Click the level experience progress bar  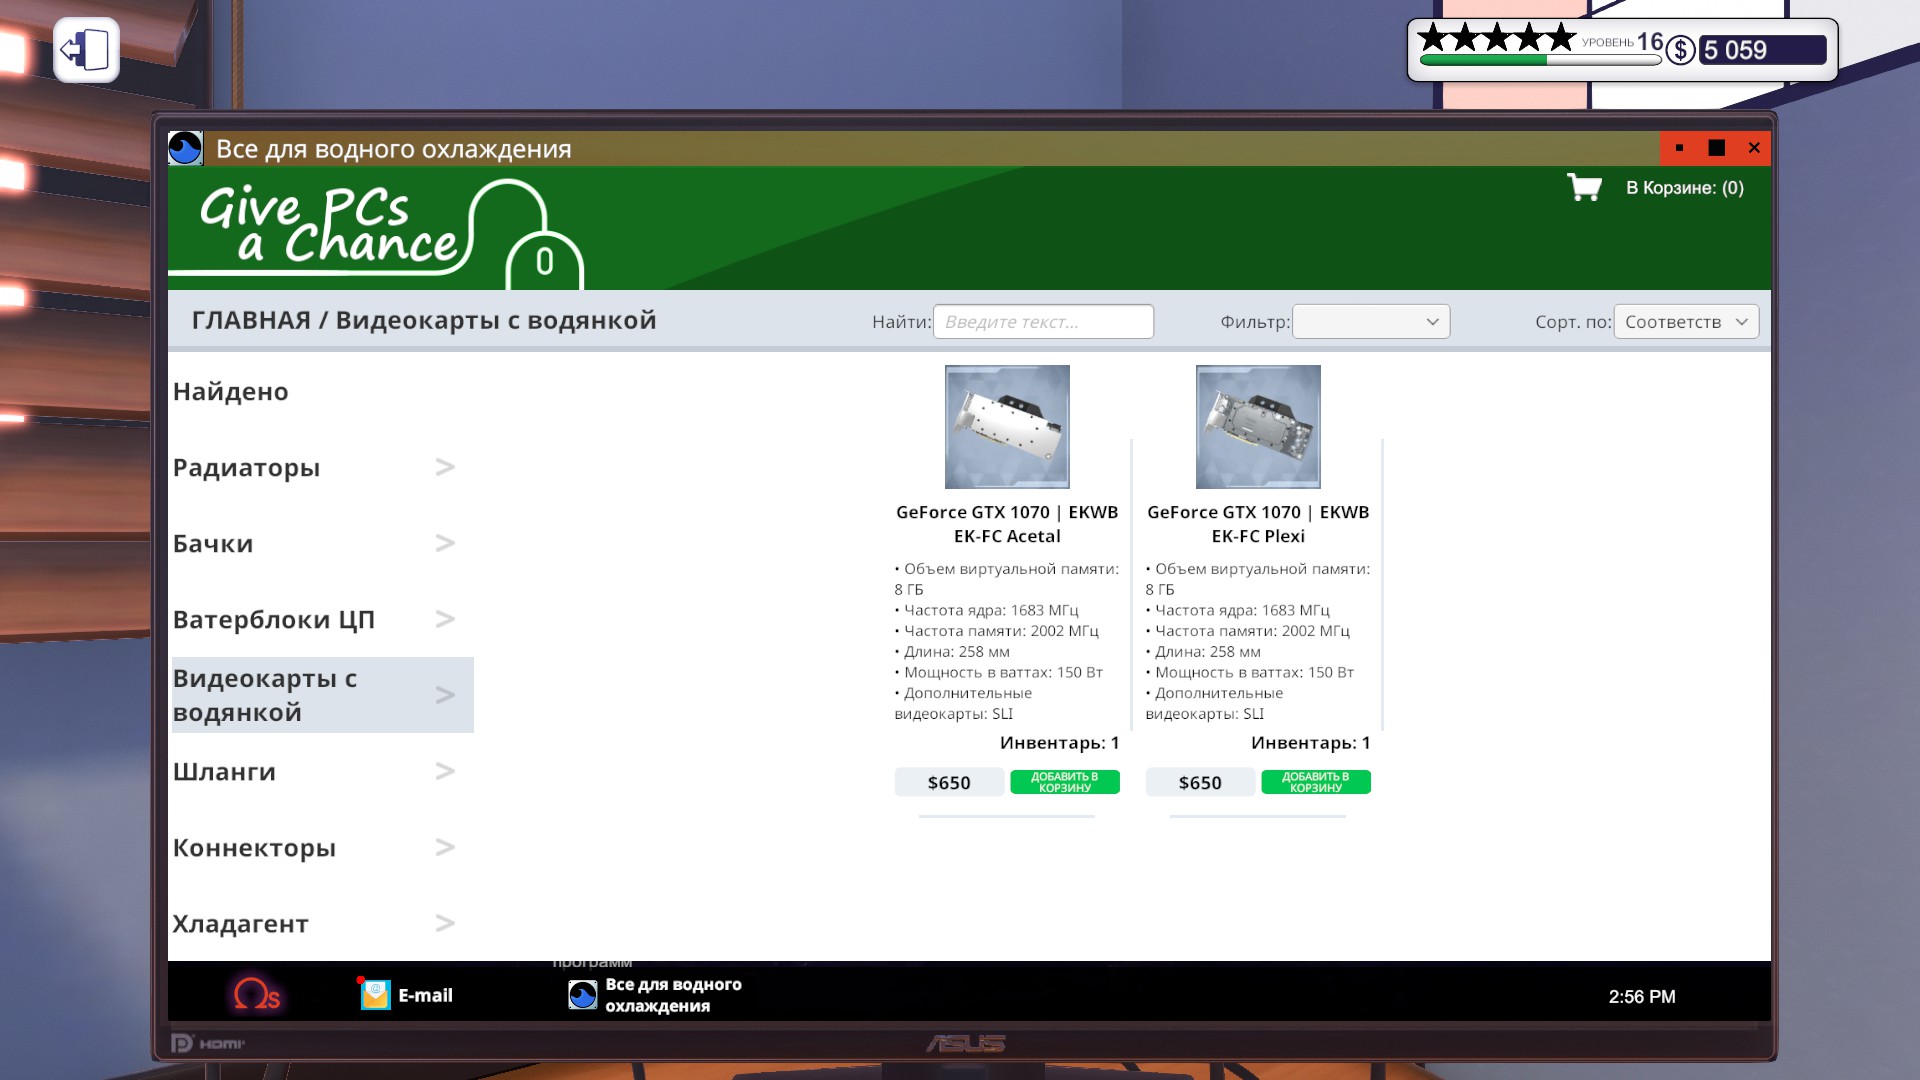coord(1539,60)
